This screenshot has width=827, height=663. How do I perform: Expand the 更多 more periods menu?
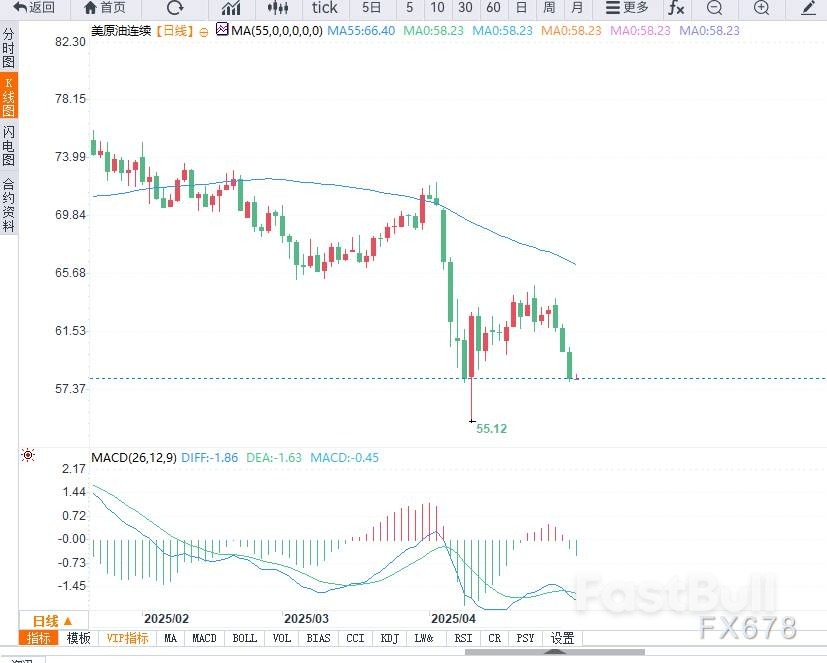point(628,8)
